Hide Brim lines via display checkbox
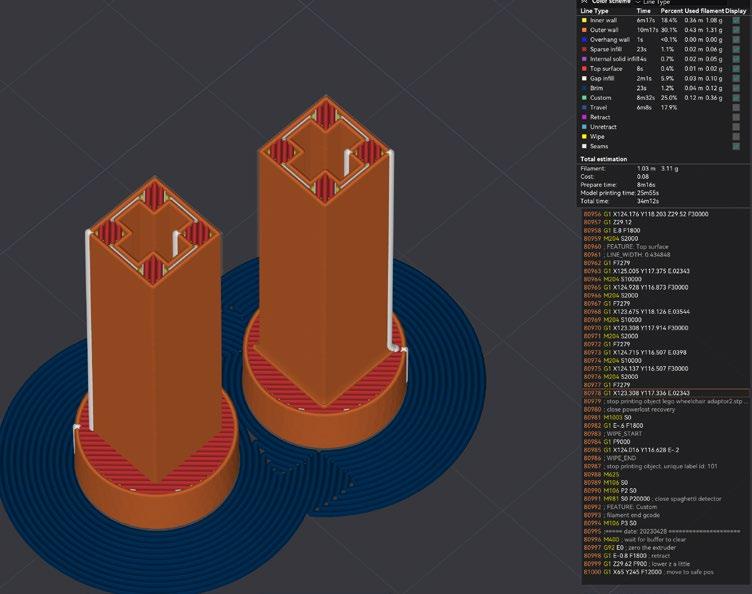The image size is (752, 594). 736,88
